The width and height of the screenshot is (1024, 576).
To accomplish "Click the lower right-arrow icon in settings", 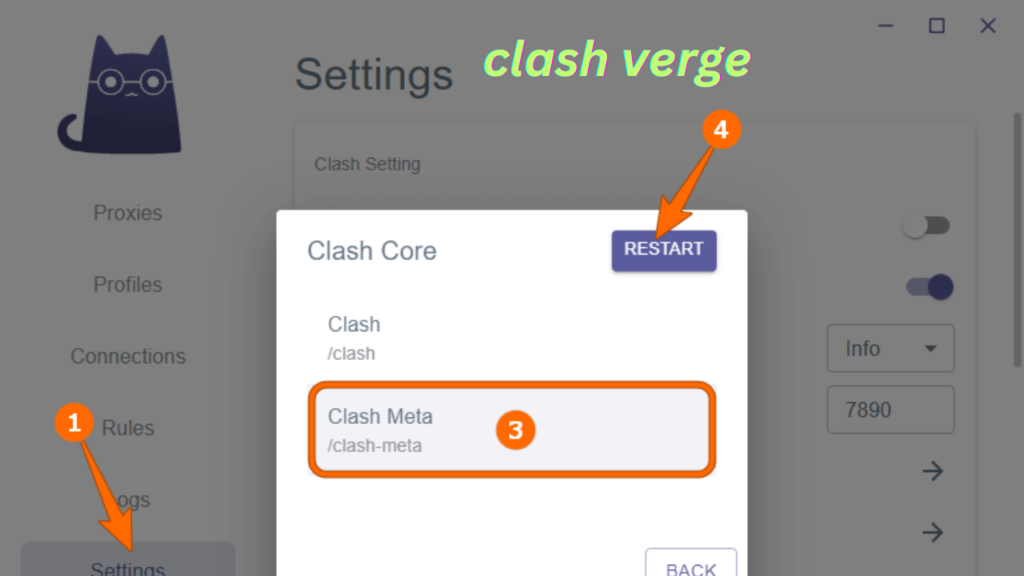I will coord(933,532).
